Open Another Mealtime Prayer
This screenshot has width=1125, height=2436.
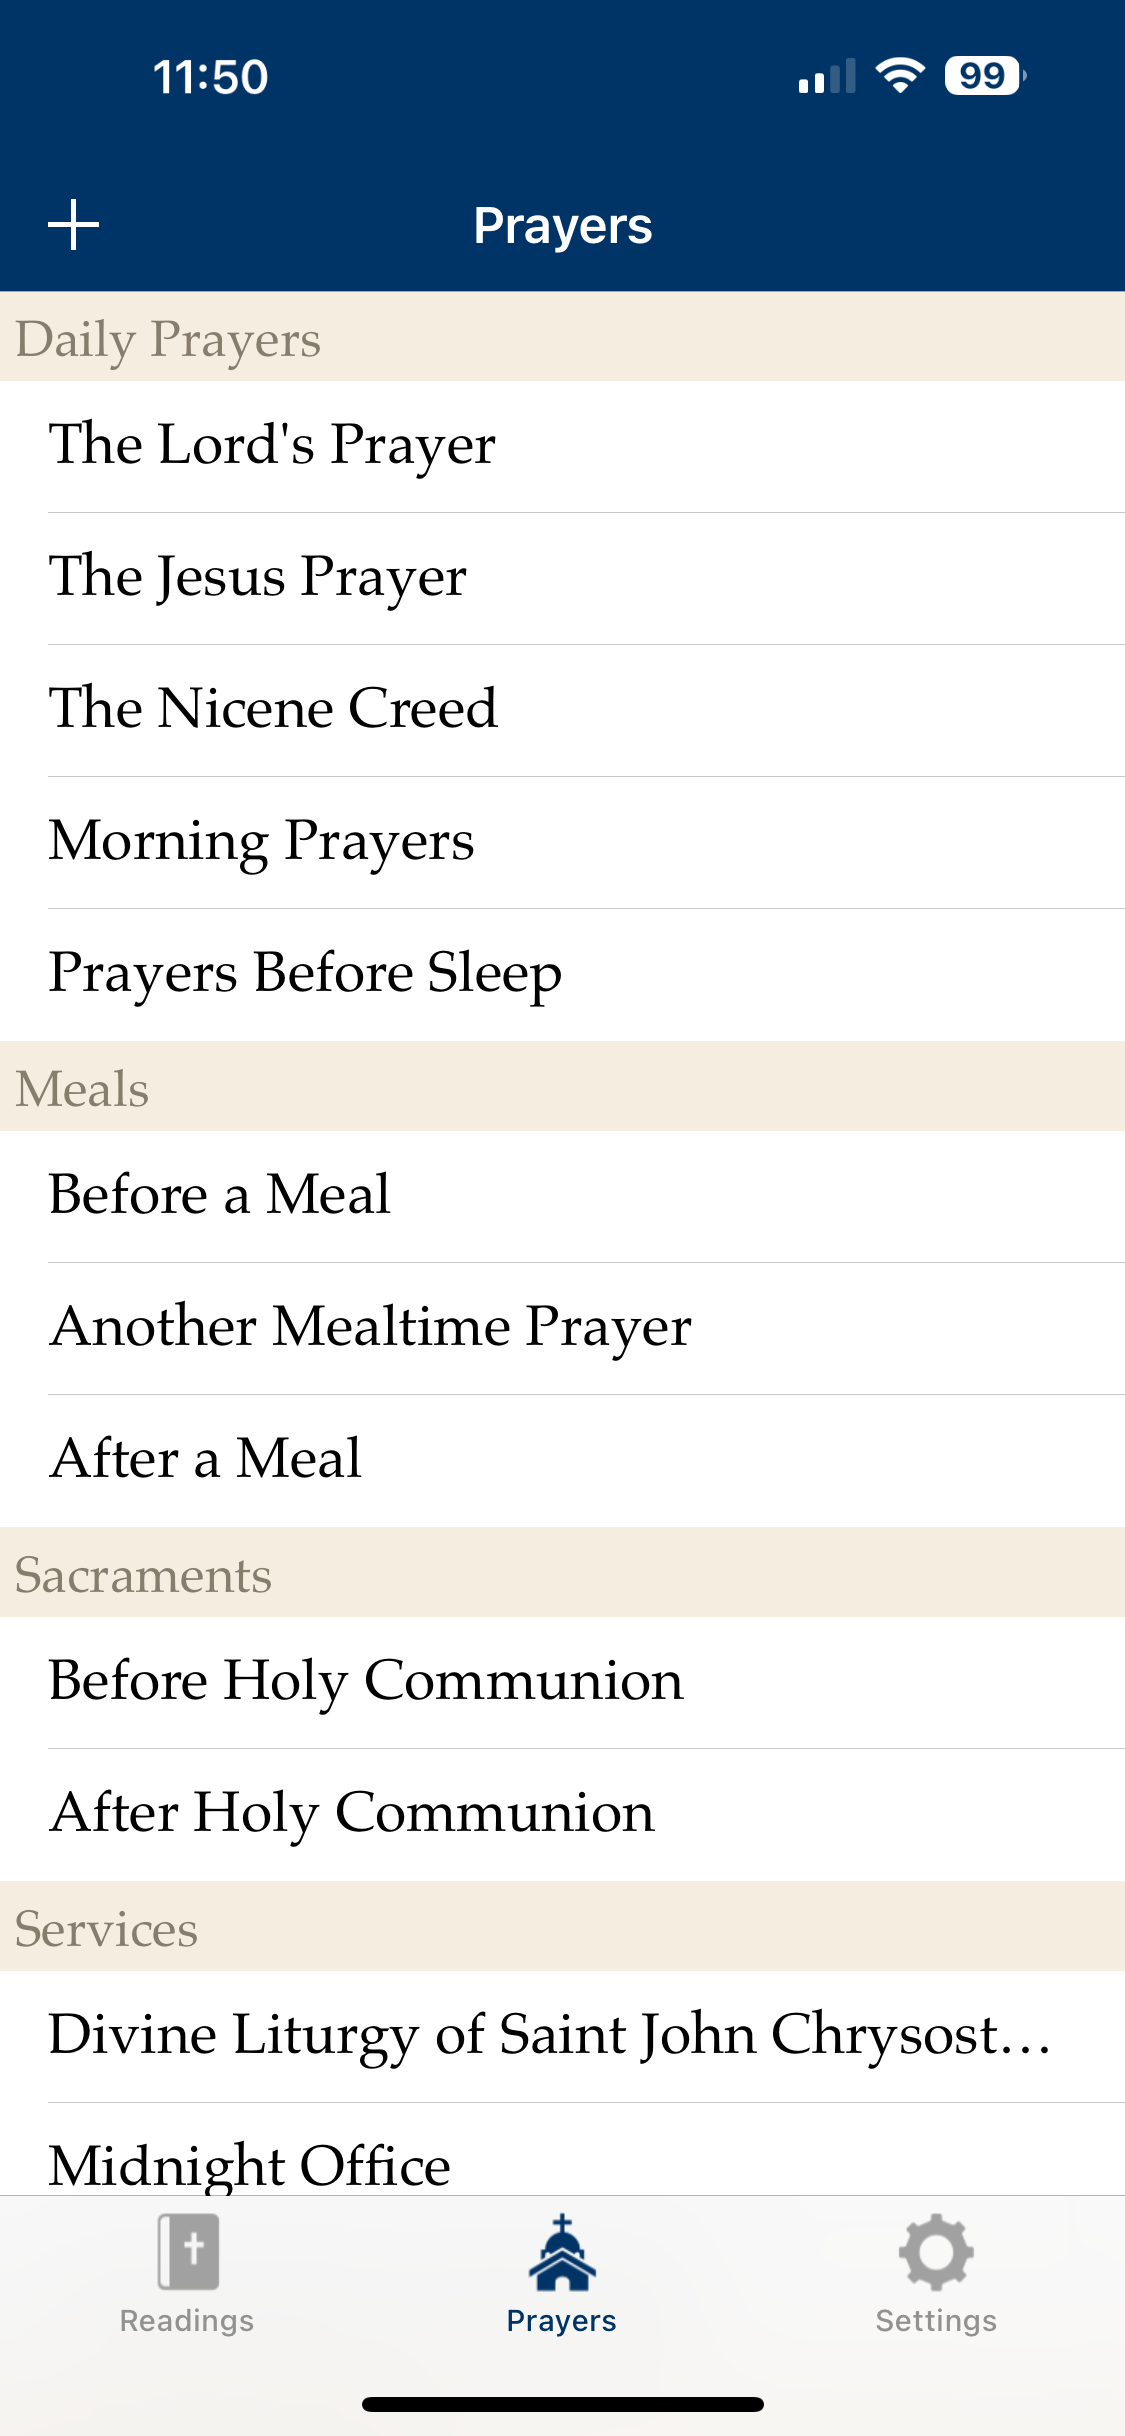(370, 1327)
